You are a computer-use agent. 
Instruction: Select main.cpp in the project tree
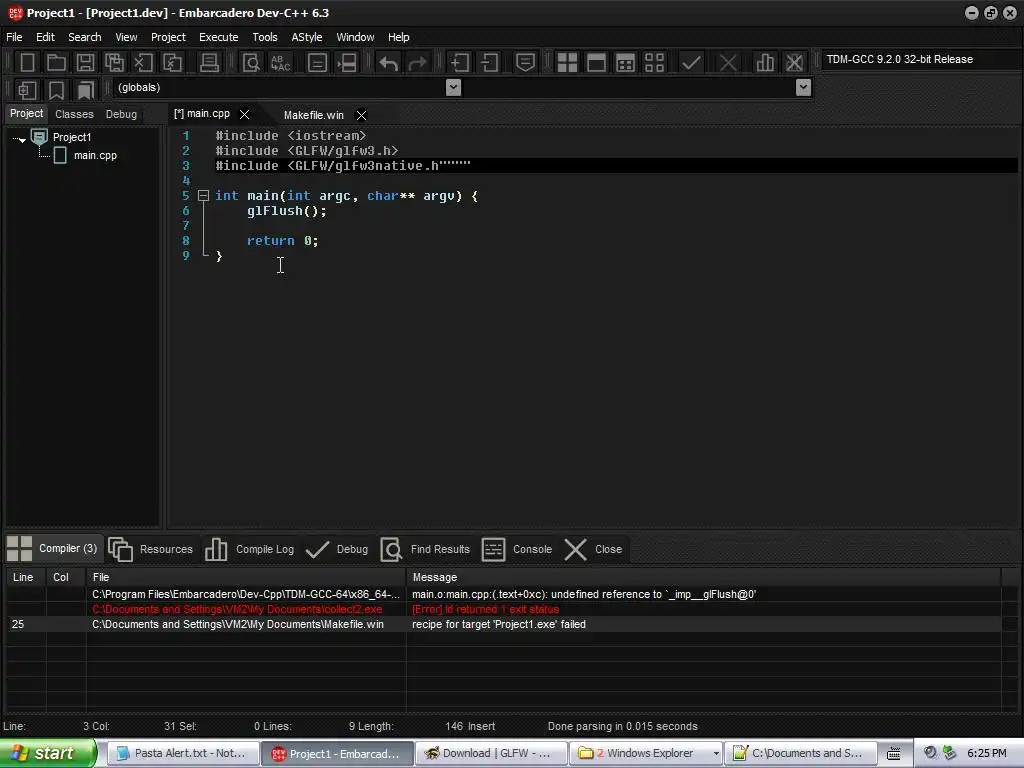pyautogui.click(x=95, y=155)
